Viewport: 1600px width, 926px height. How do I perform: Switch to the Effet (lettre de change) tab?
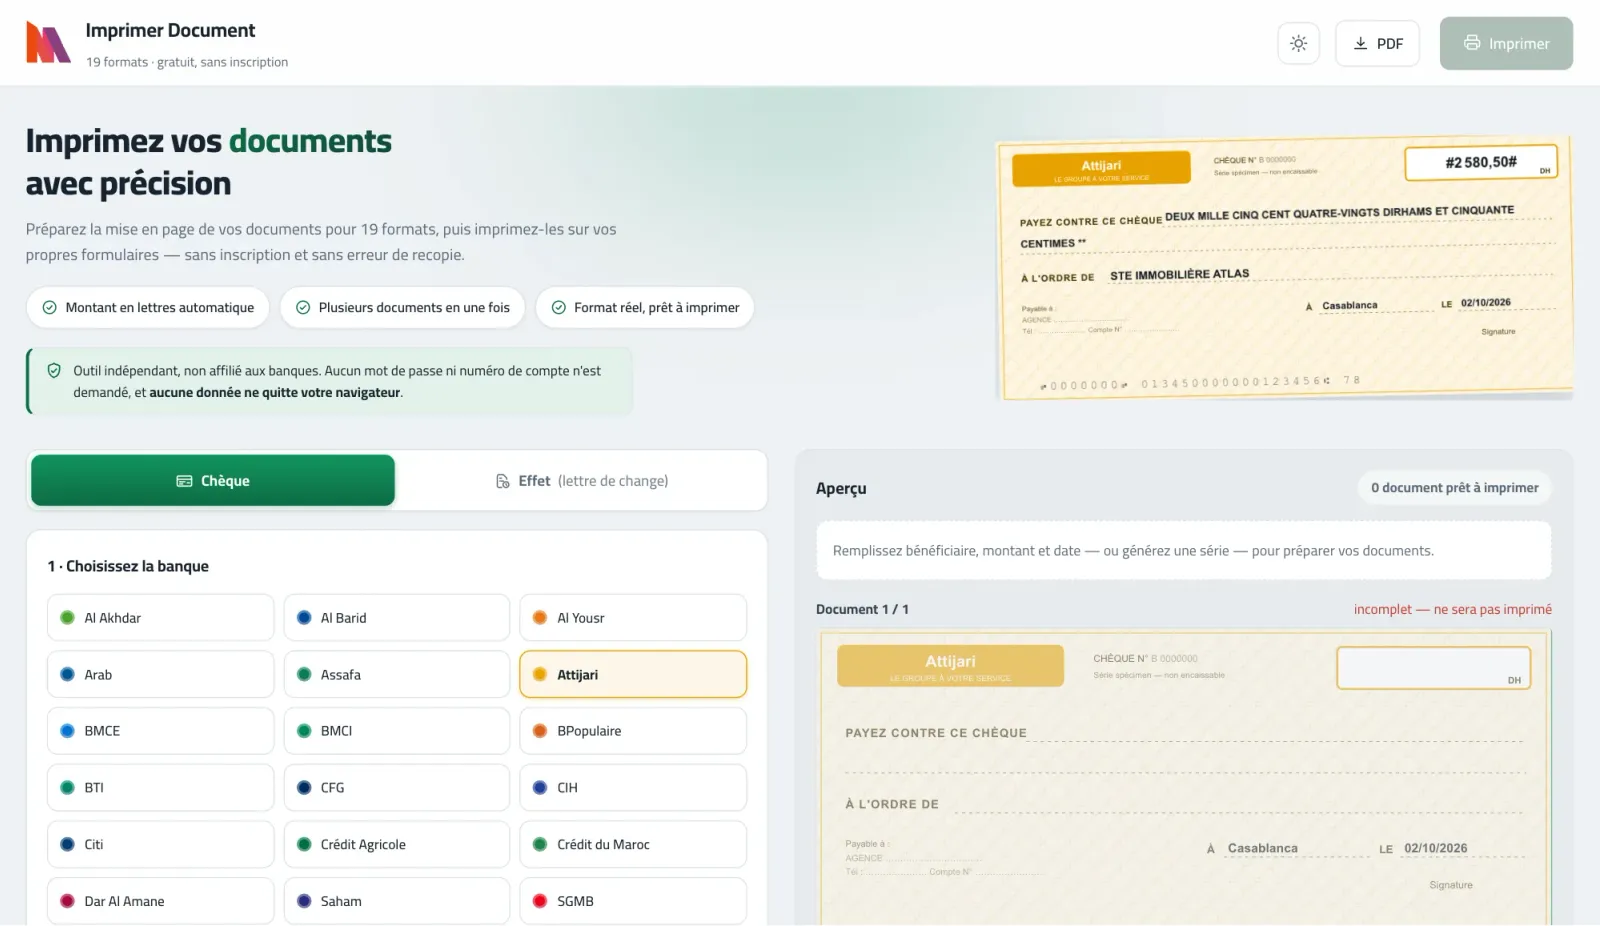tap(582, 481)
